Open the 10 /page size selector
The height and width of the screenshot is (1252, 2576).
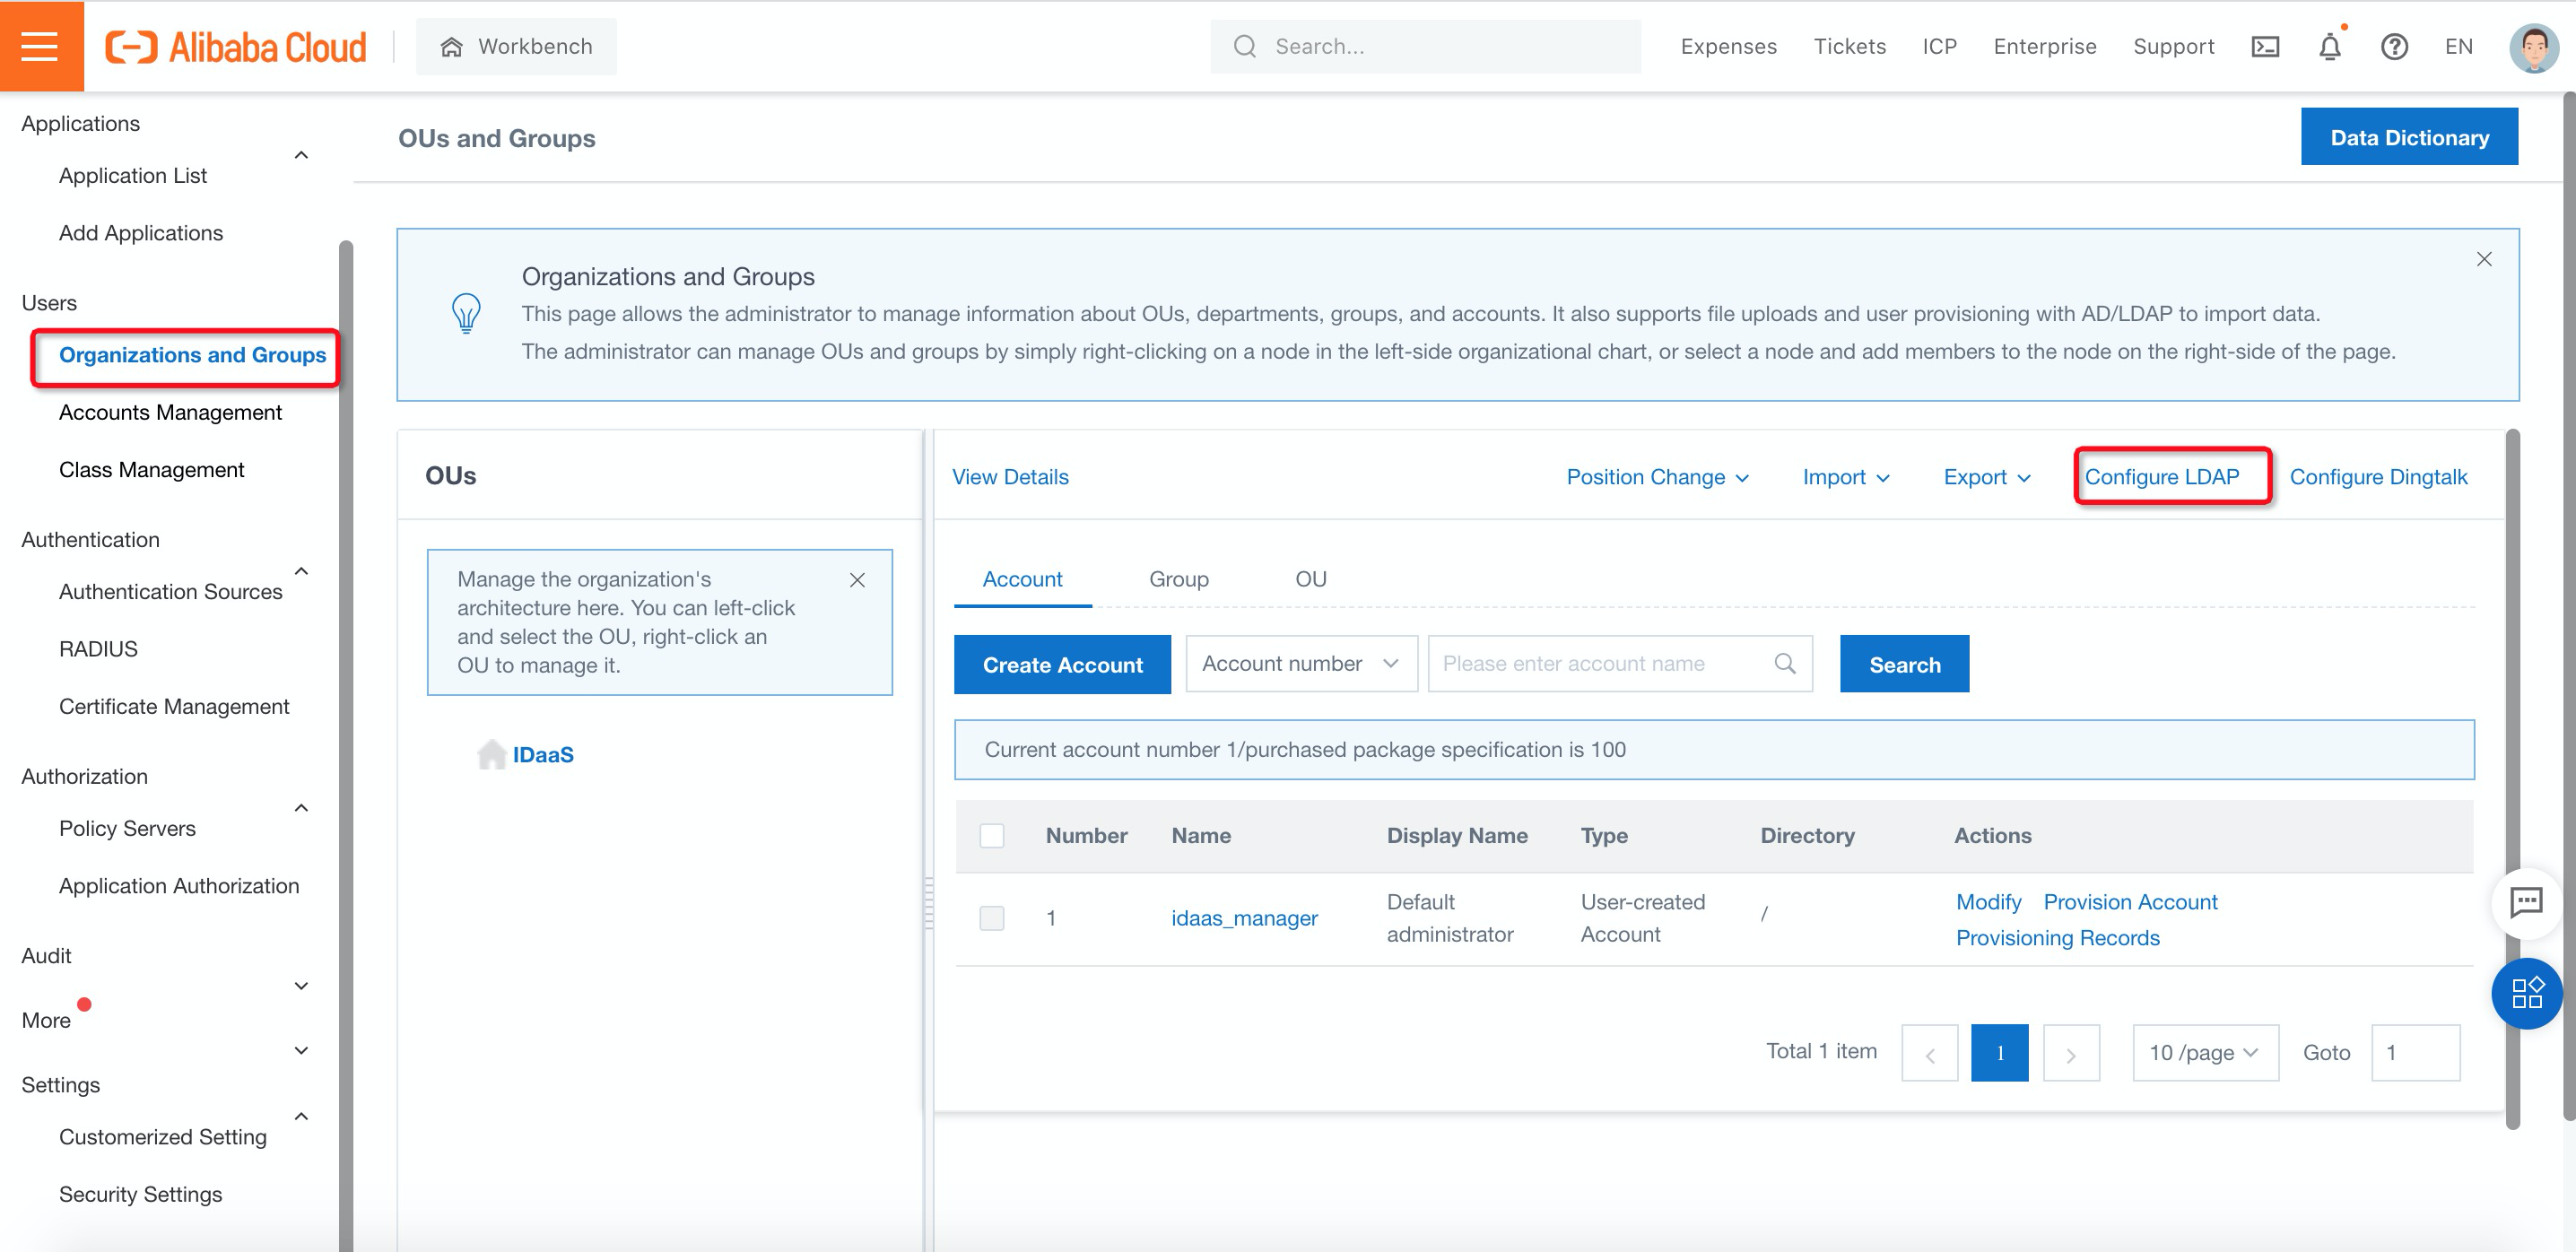(2204, 1052)
